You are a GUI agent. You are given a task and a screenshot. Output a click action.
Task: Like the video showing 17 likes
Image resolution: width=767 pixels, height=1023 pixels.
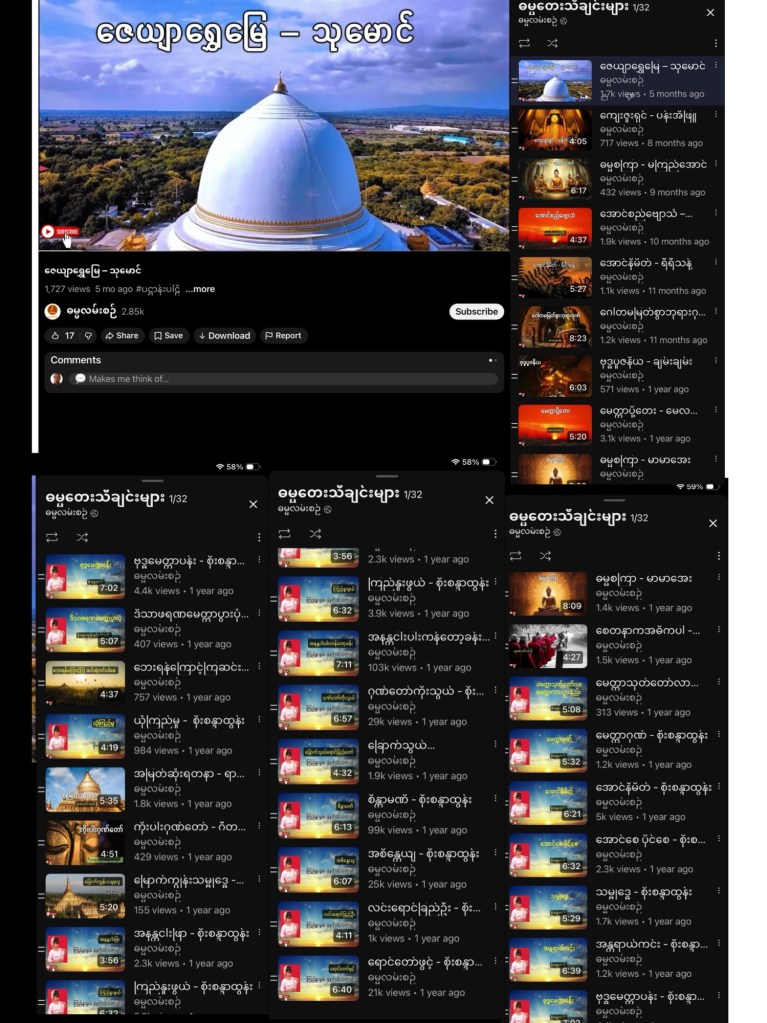(62, 336)
